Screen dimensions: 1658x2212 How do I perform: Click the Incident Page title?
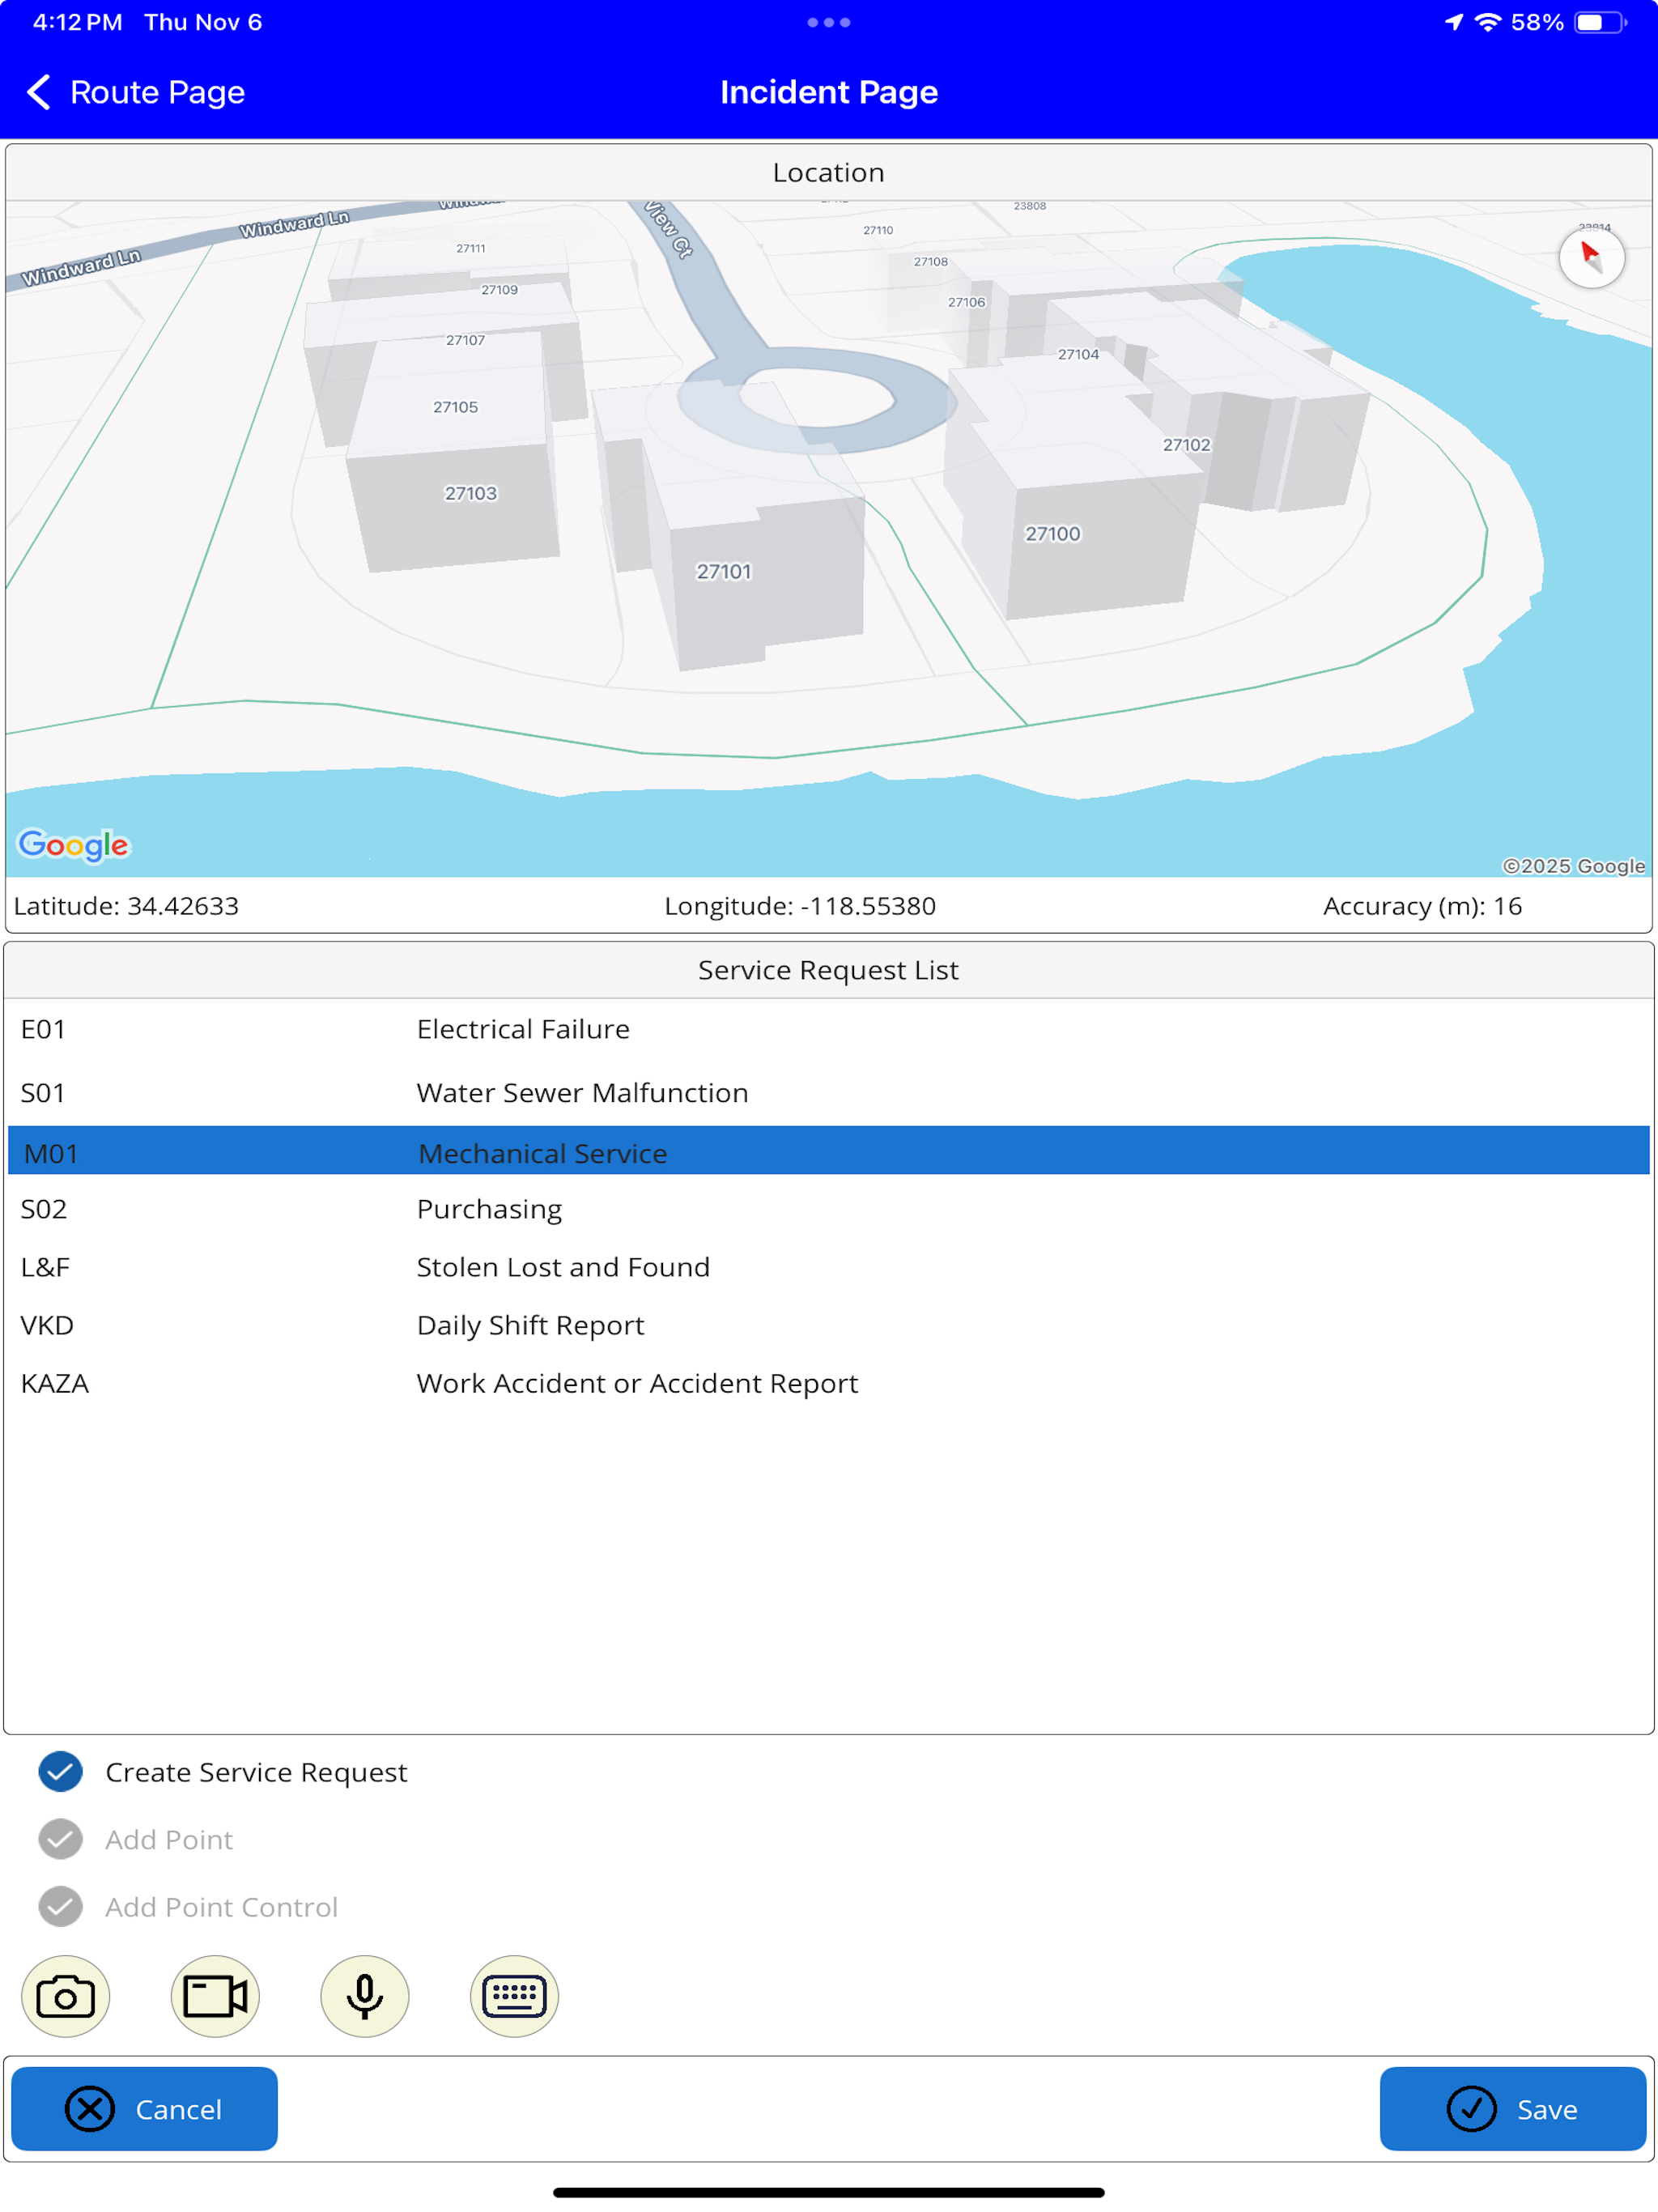pos(829,92)
